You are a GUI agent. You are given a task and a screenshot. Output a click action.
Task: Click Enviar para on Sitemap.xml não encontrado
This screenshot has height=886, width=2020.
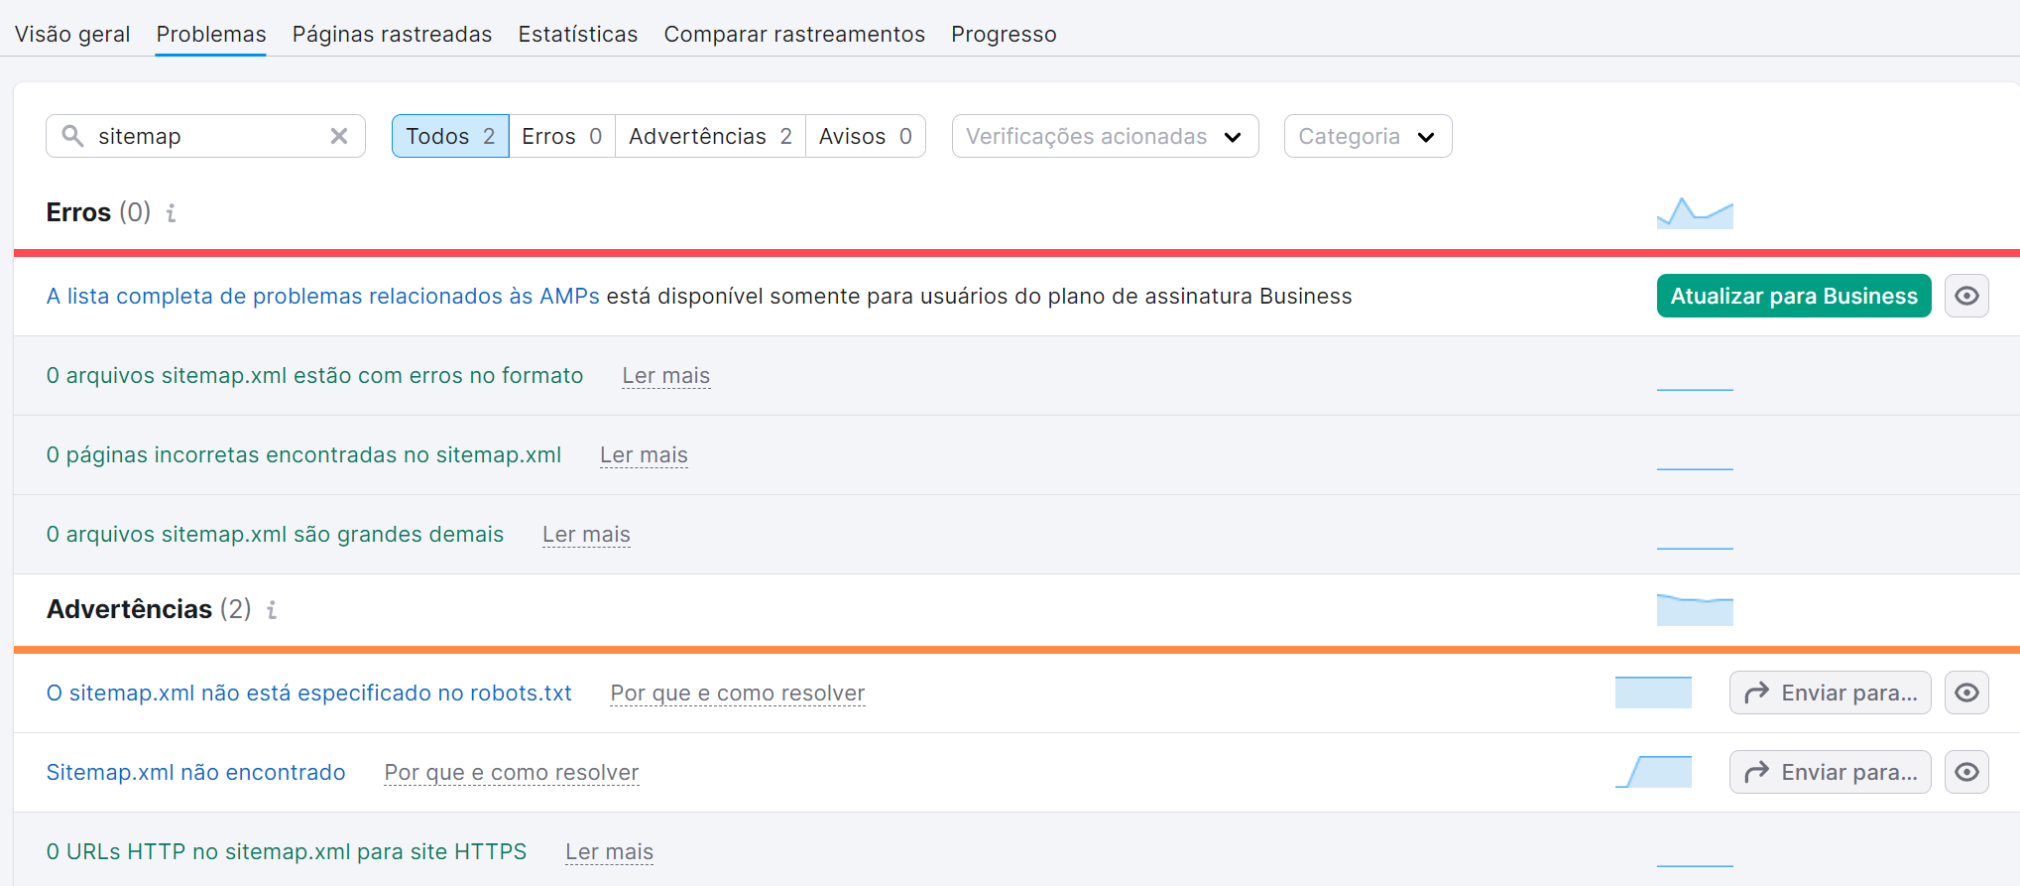tap(1830, 772)
